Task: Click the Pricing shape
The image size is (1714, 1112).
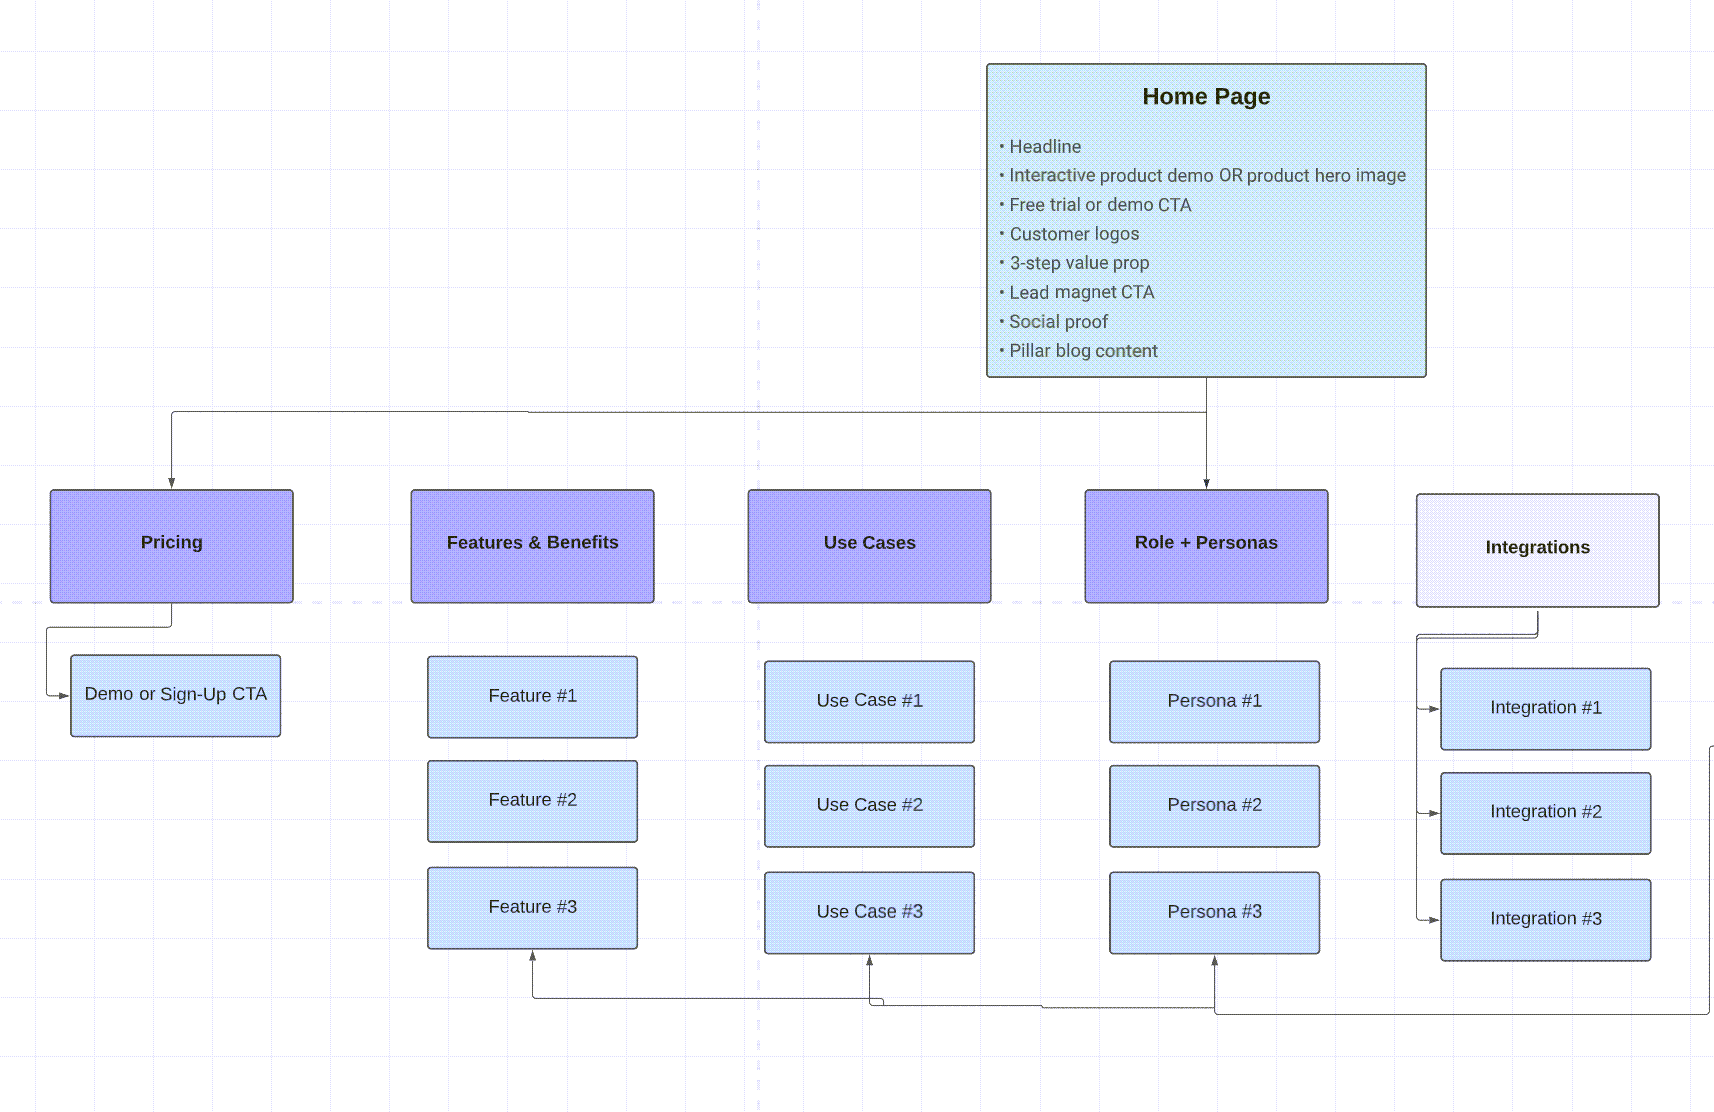Action: pos(170,545)
